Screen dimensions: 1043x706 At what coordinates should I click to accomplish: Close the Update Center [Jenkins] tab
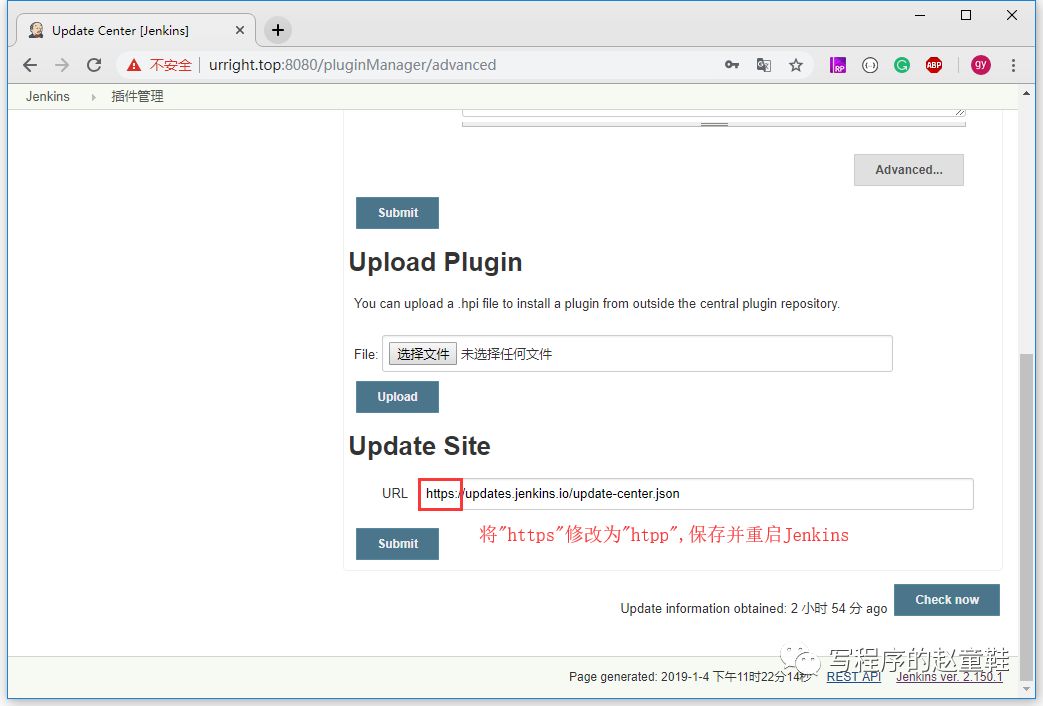click(240, 30)
